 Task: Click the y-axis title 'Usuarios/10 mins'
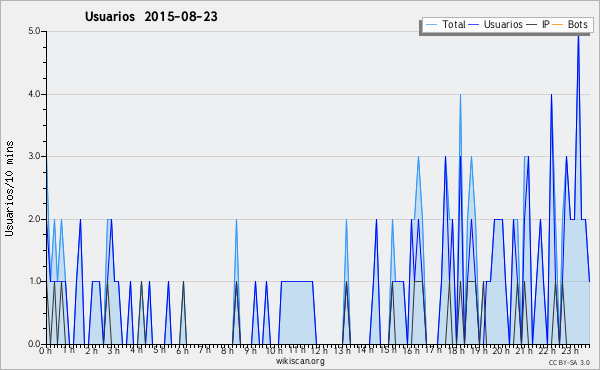pos(9,189)
